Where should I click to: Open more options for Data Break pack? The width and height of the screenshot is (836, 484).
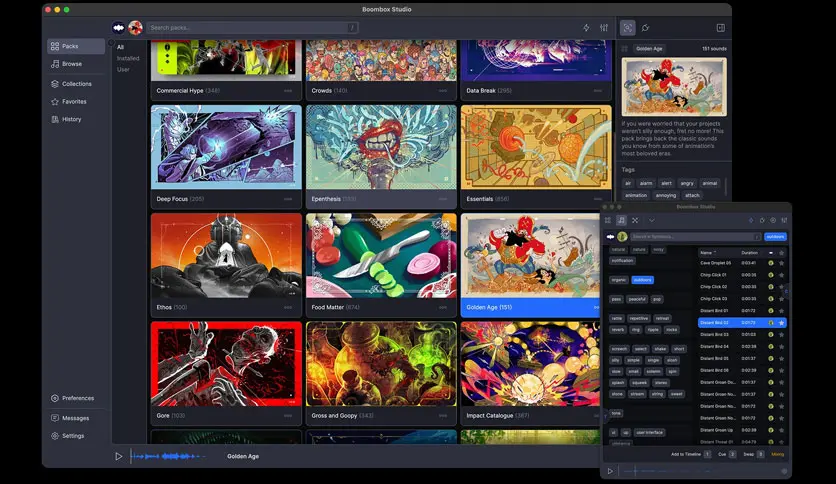tap(598, 91)
